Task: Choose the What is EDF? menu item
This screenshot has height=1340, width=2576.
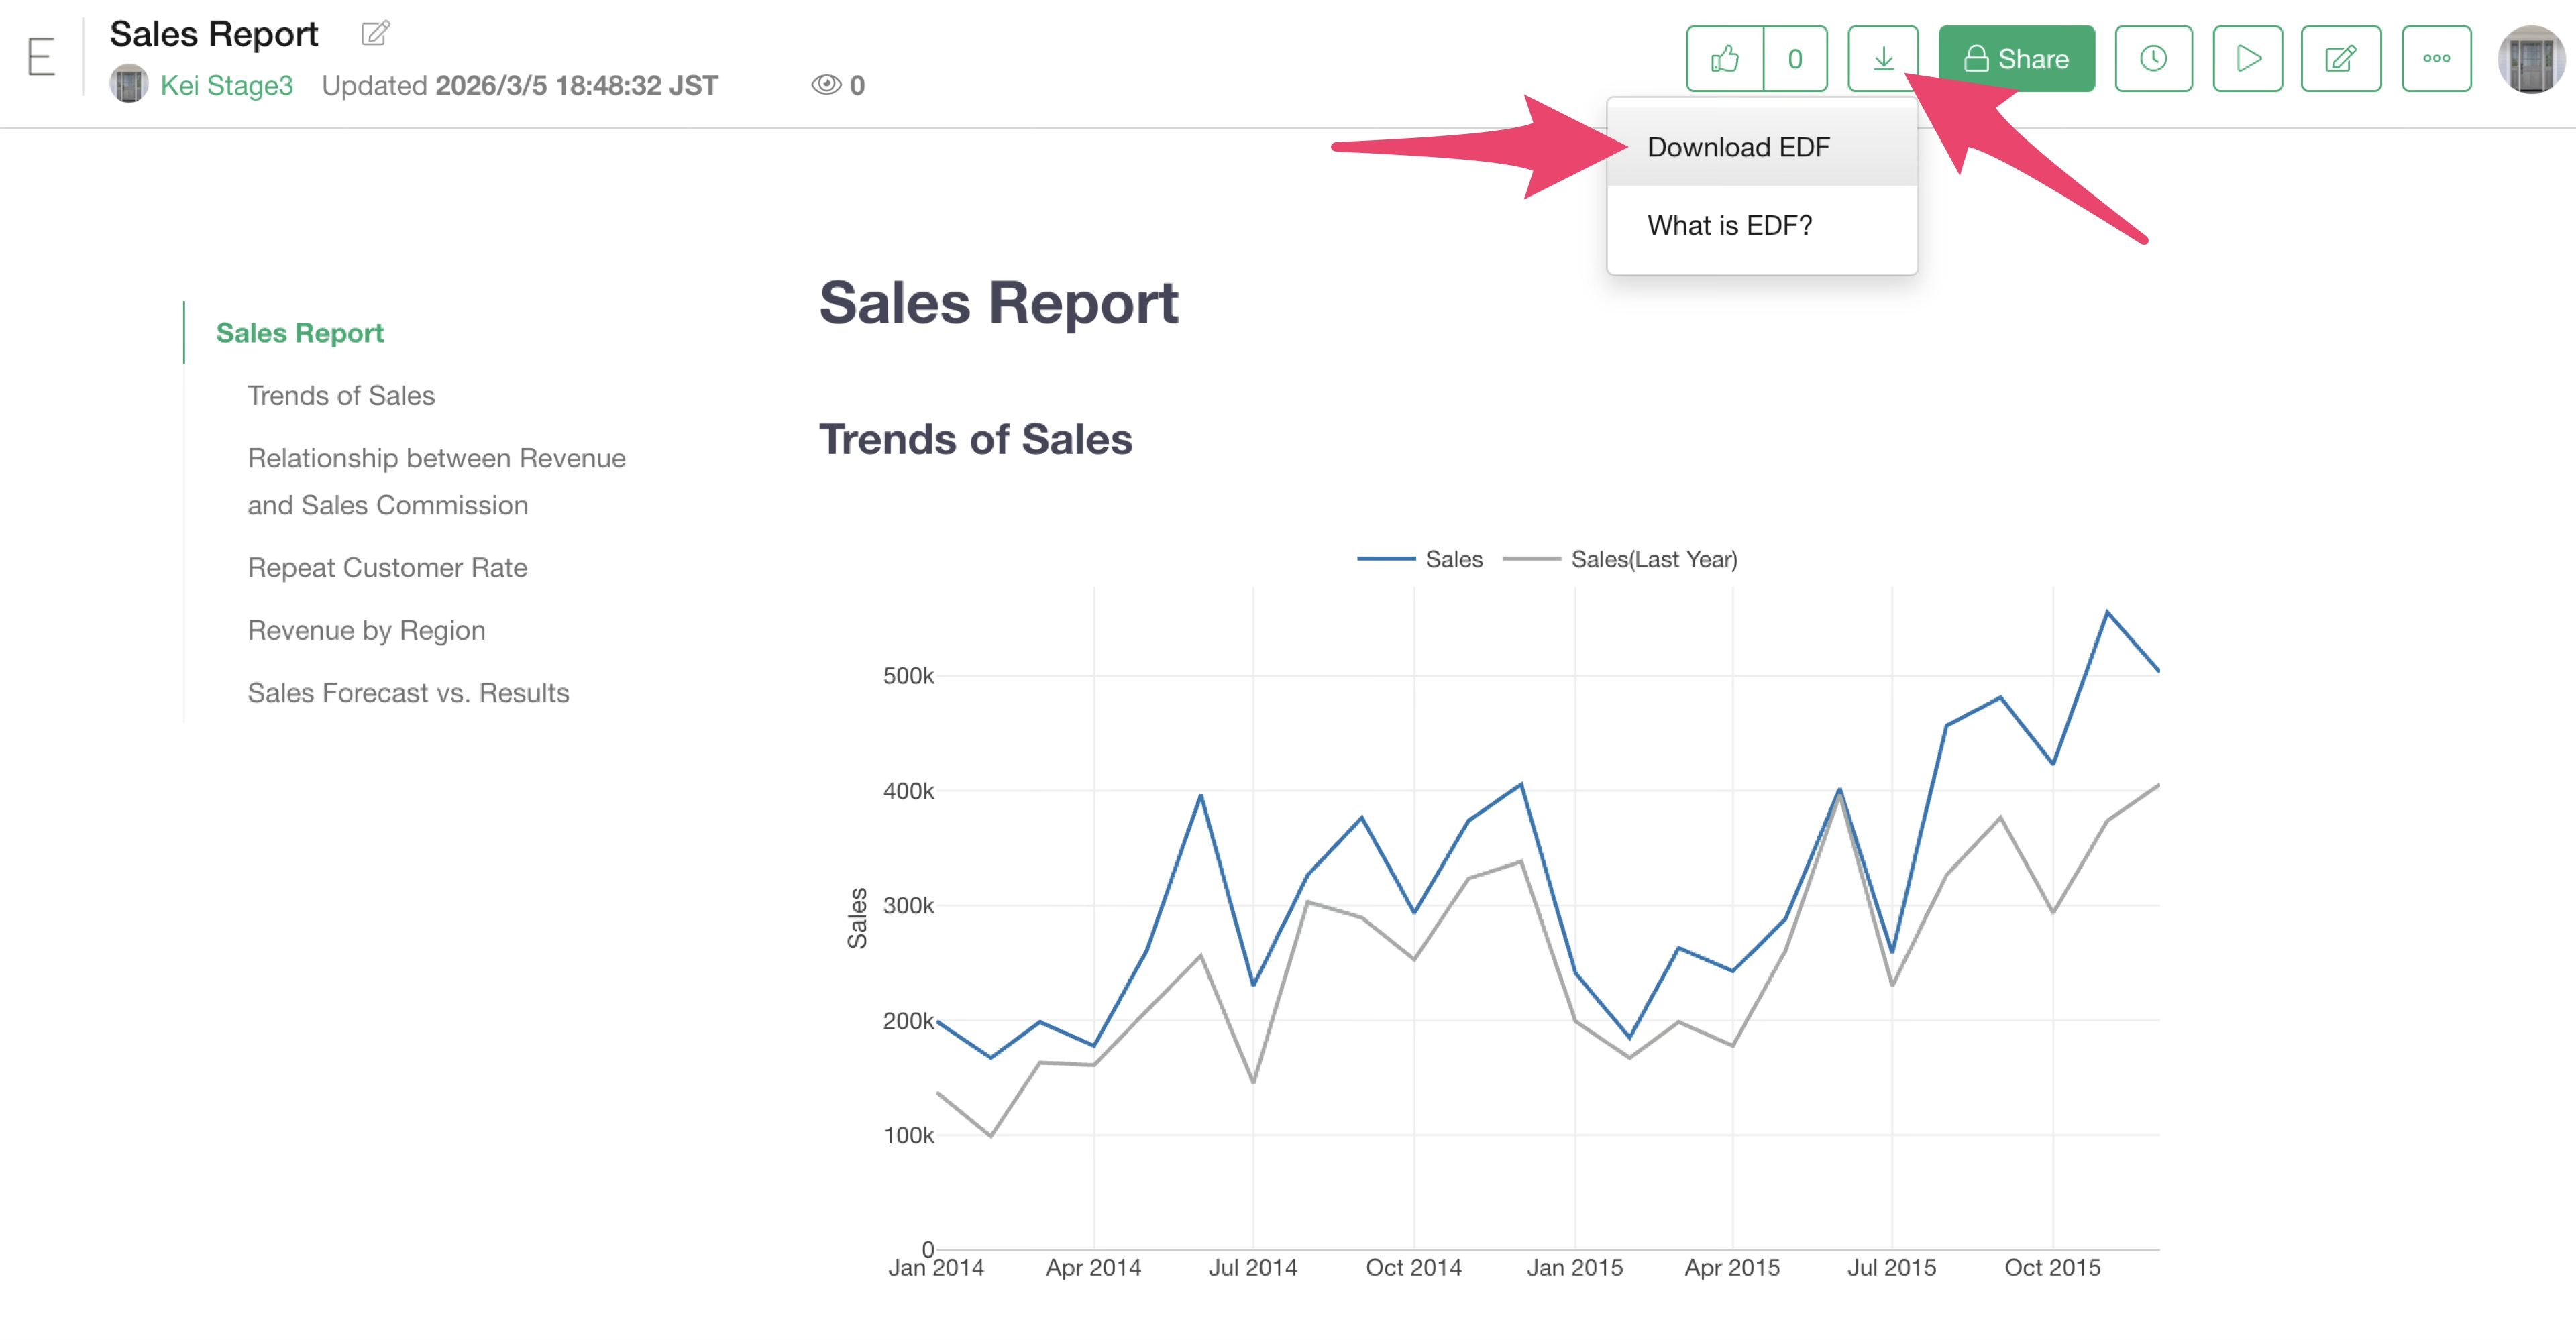Action: point(1729,226)
